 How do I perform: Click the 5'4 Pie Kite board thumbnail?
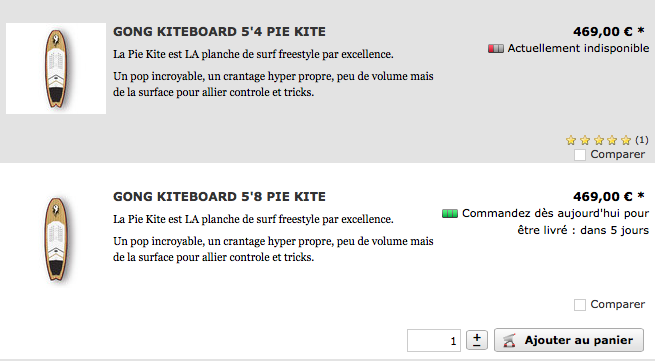click(x=56, y=69)
